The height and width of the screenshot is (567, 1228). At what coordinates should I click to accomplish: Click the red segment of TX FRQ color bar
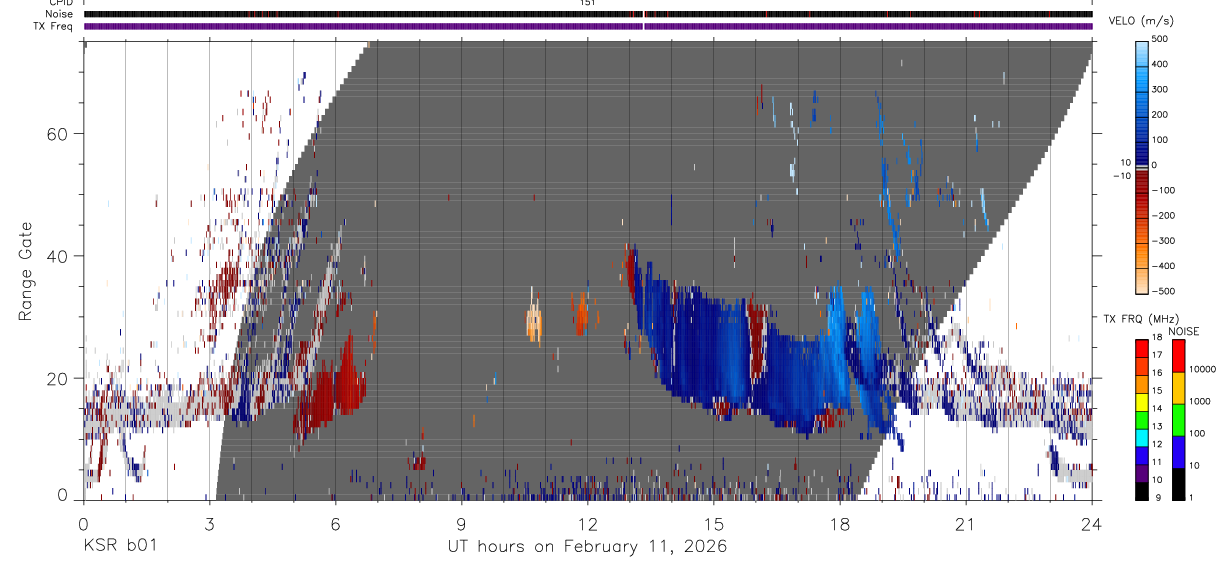pos(1141,349)
